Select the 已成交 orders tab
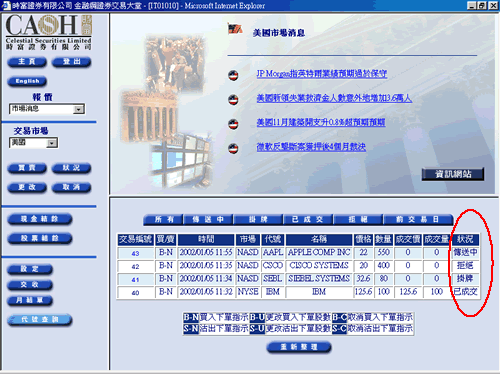 click(308, 219)
